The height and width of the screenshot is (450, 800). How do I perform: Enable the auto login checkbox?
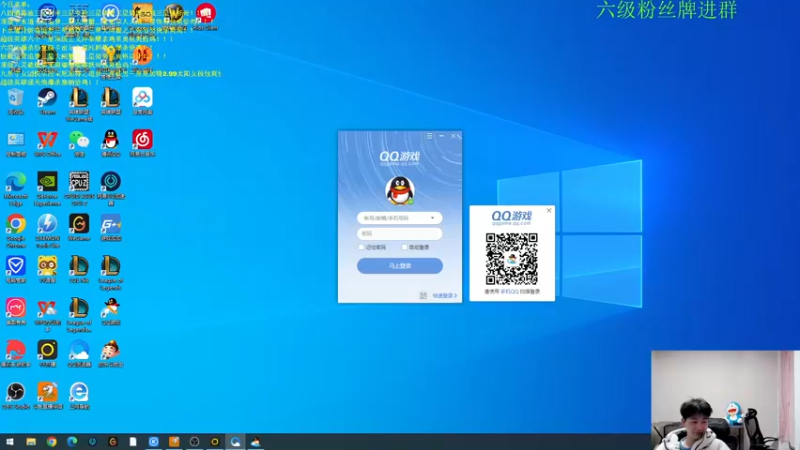point(404,247)
